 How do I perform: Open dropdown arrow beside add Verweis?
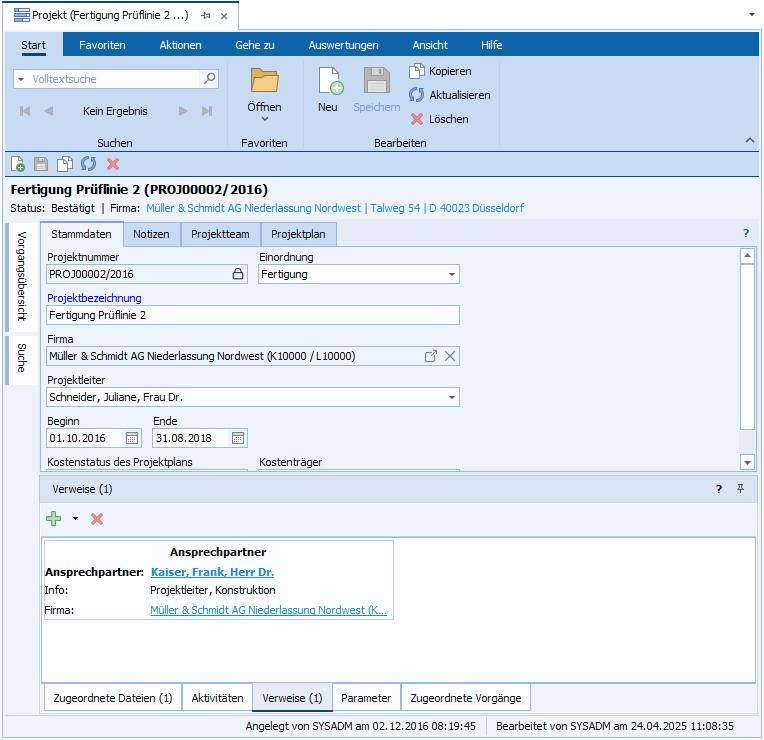[x=75, y=519]
